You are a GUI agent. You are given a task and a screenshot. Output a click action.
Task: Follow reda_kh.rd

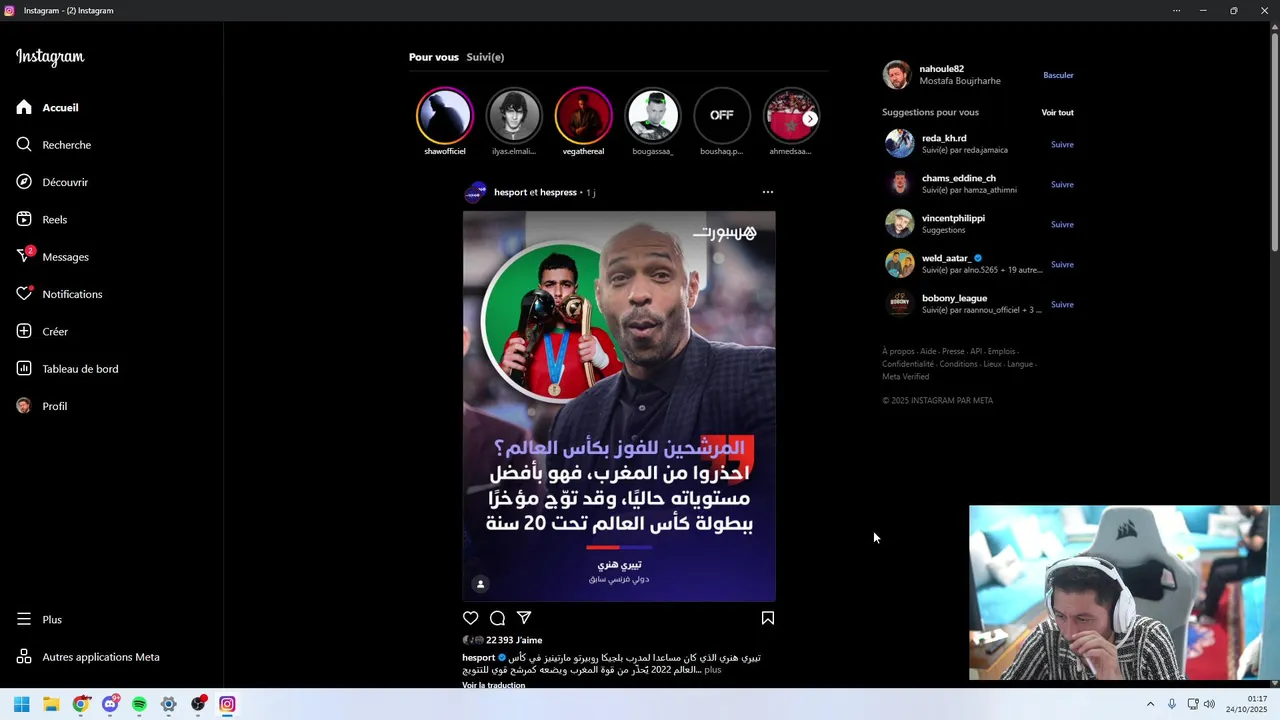click(1062, 144)
